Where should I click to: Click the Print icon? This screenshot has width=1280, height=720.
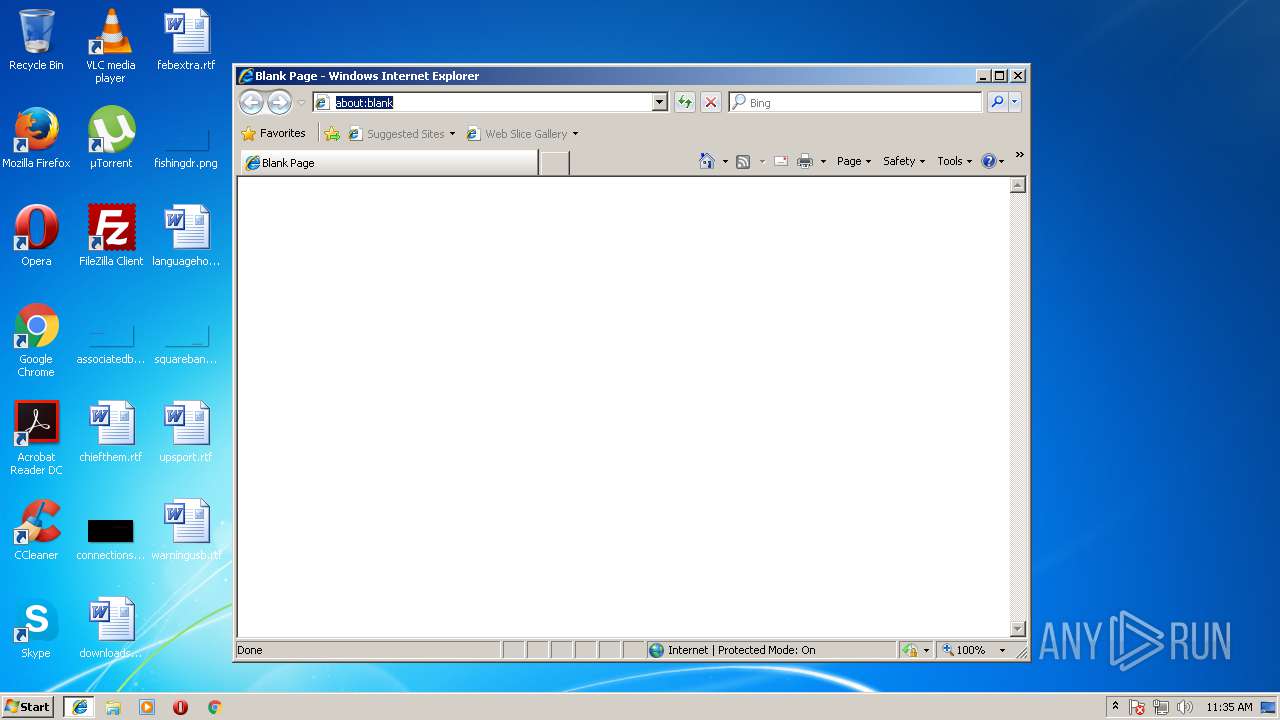point(805,161)
